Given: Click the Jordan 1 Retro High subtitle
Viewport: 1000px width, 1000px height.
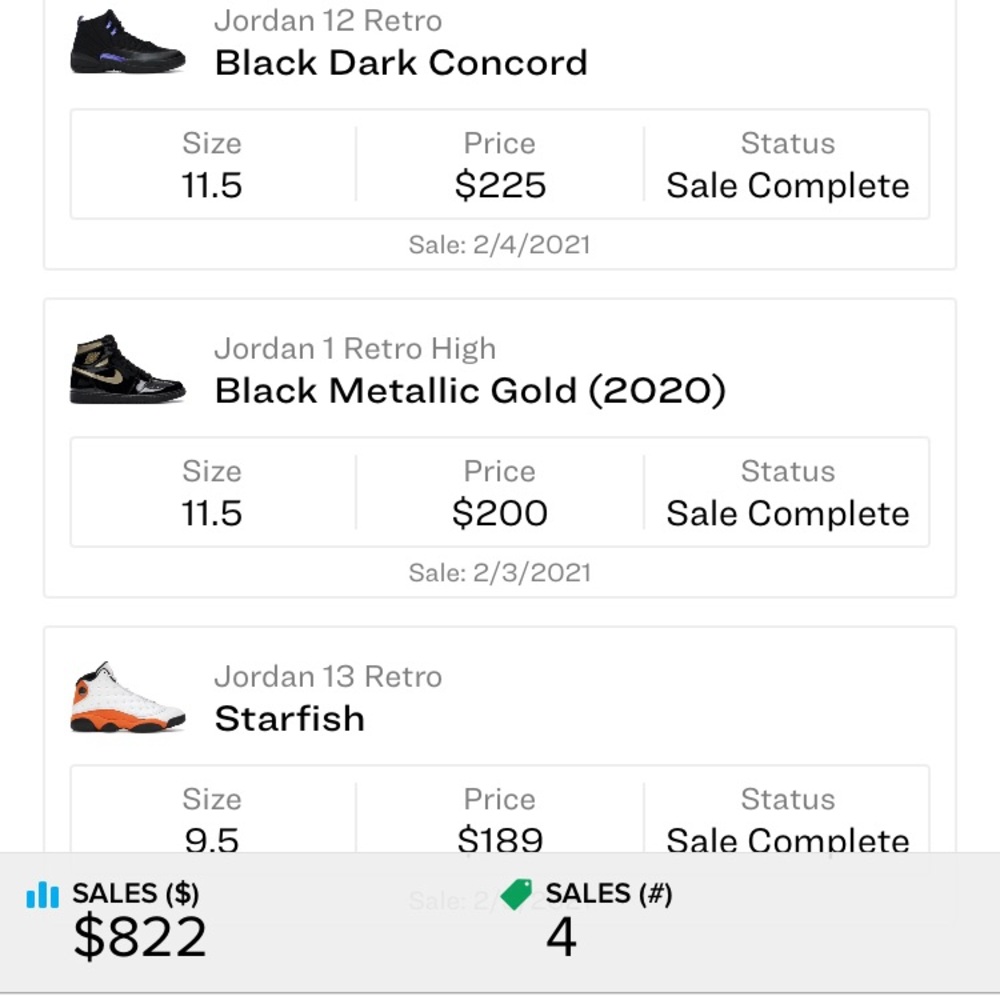Looking at the screenshot, I should pos(355,348).
